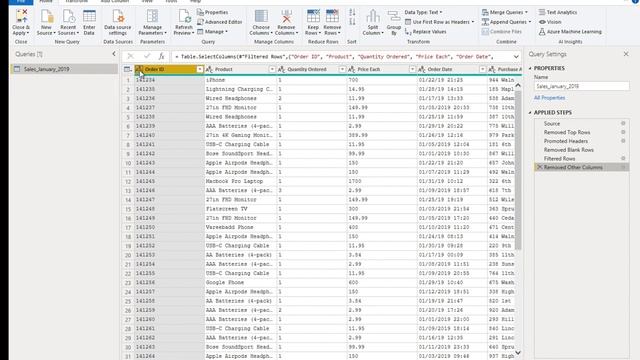
Task: Open the Advanced Editor
Action: click(x=220, y=22)
